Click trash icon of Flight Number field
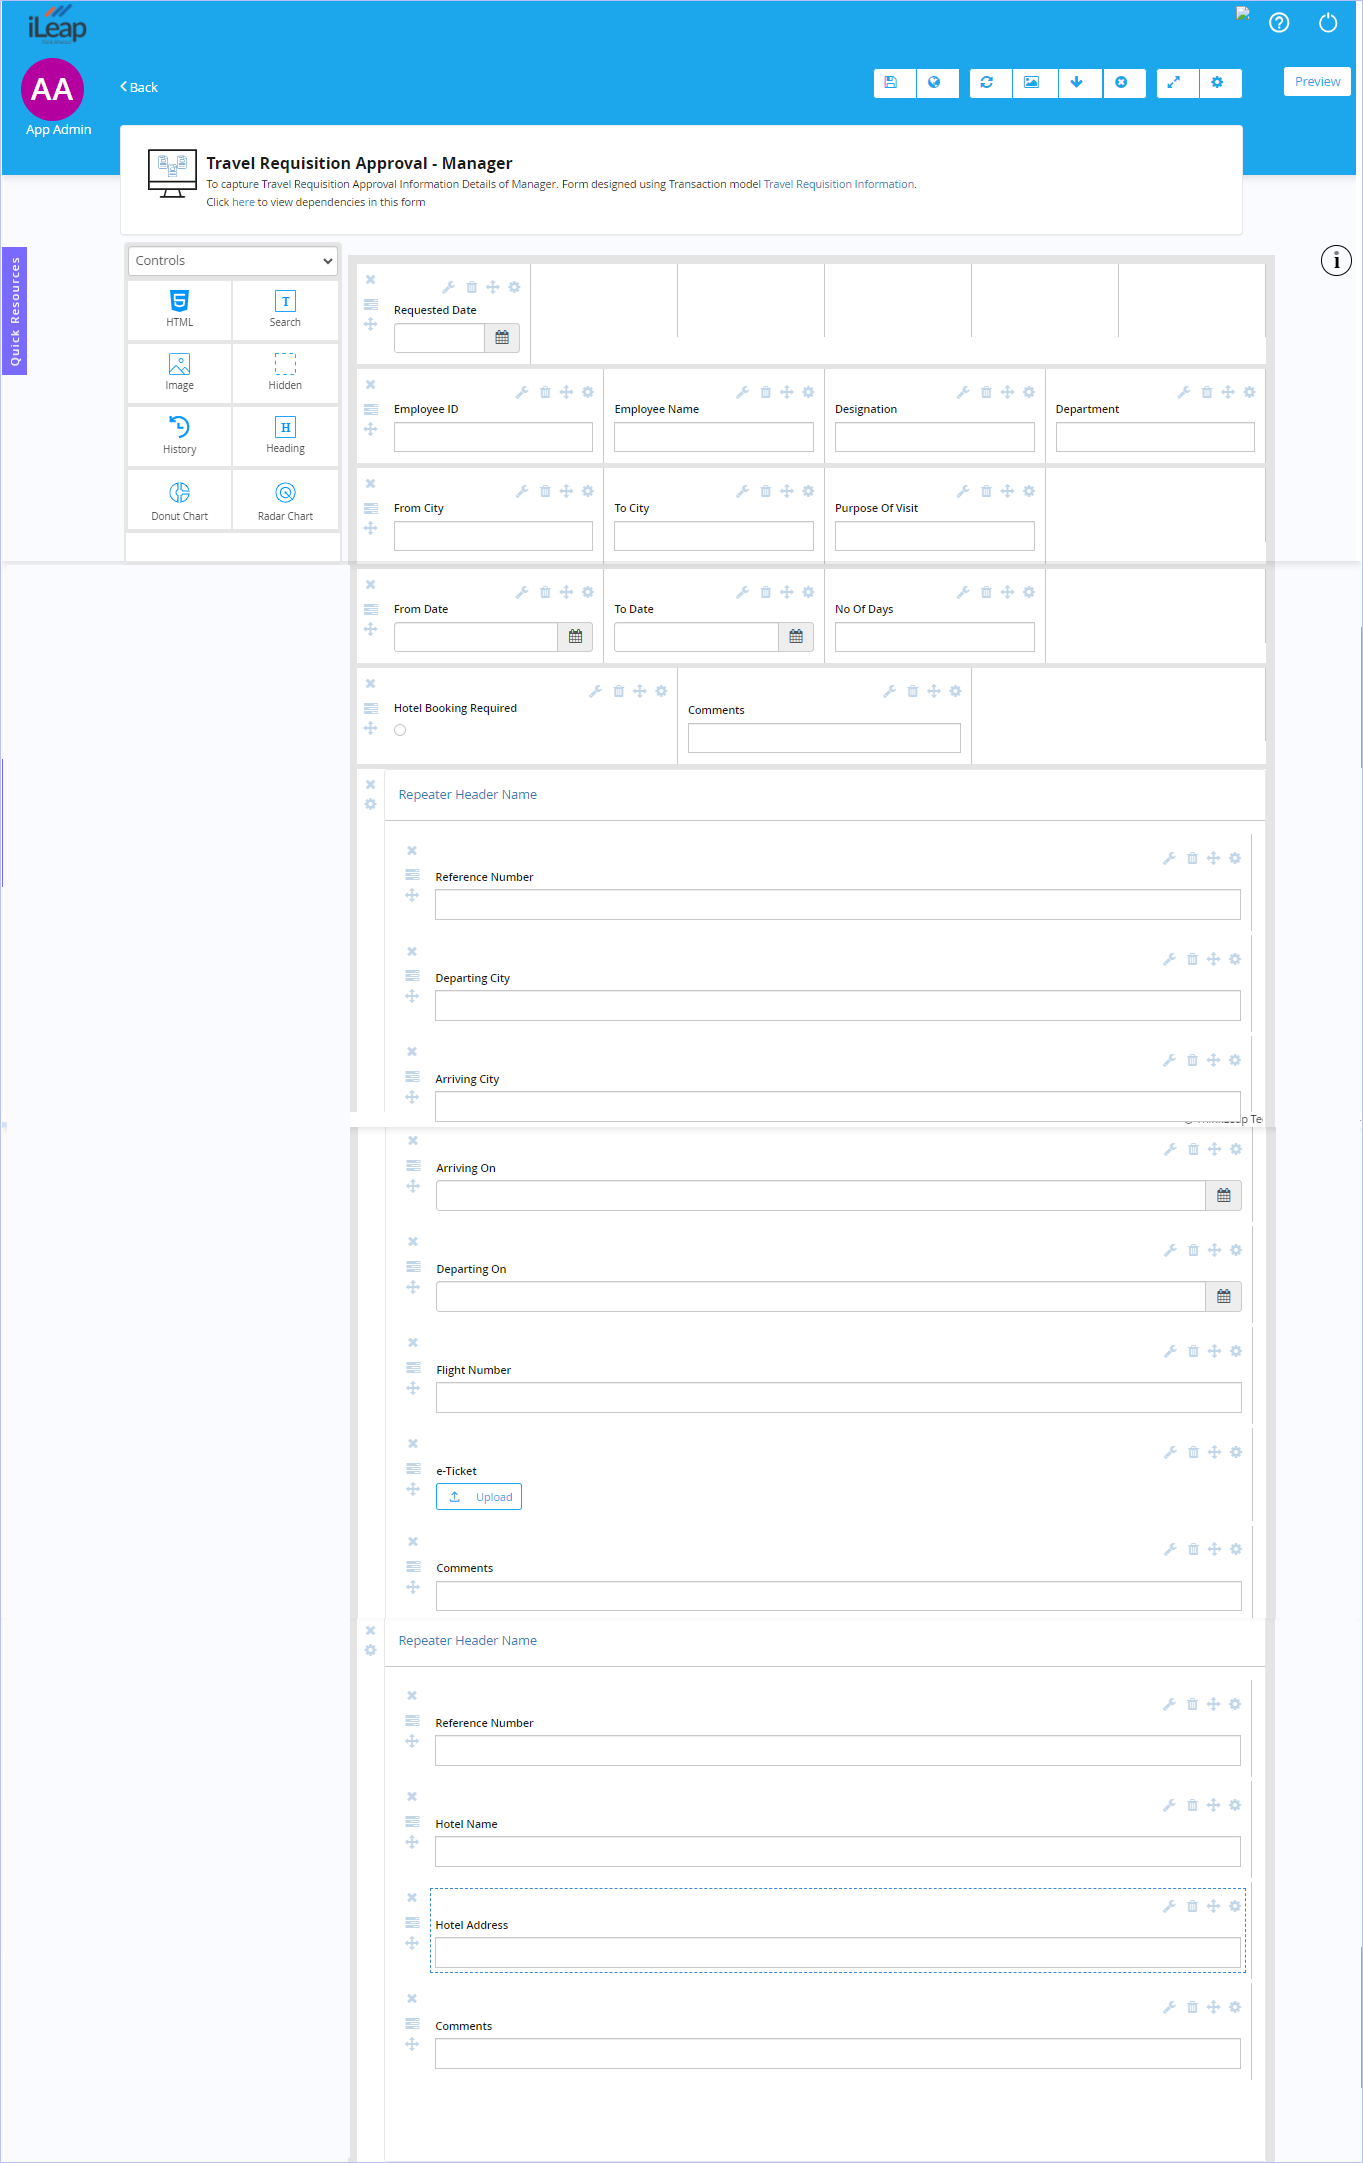Screen dimensions: 1363x2163 coord(1193,1351)
